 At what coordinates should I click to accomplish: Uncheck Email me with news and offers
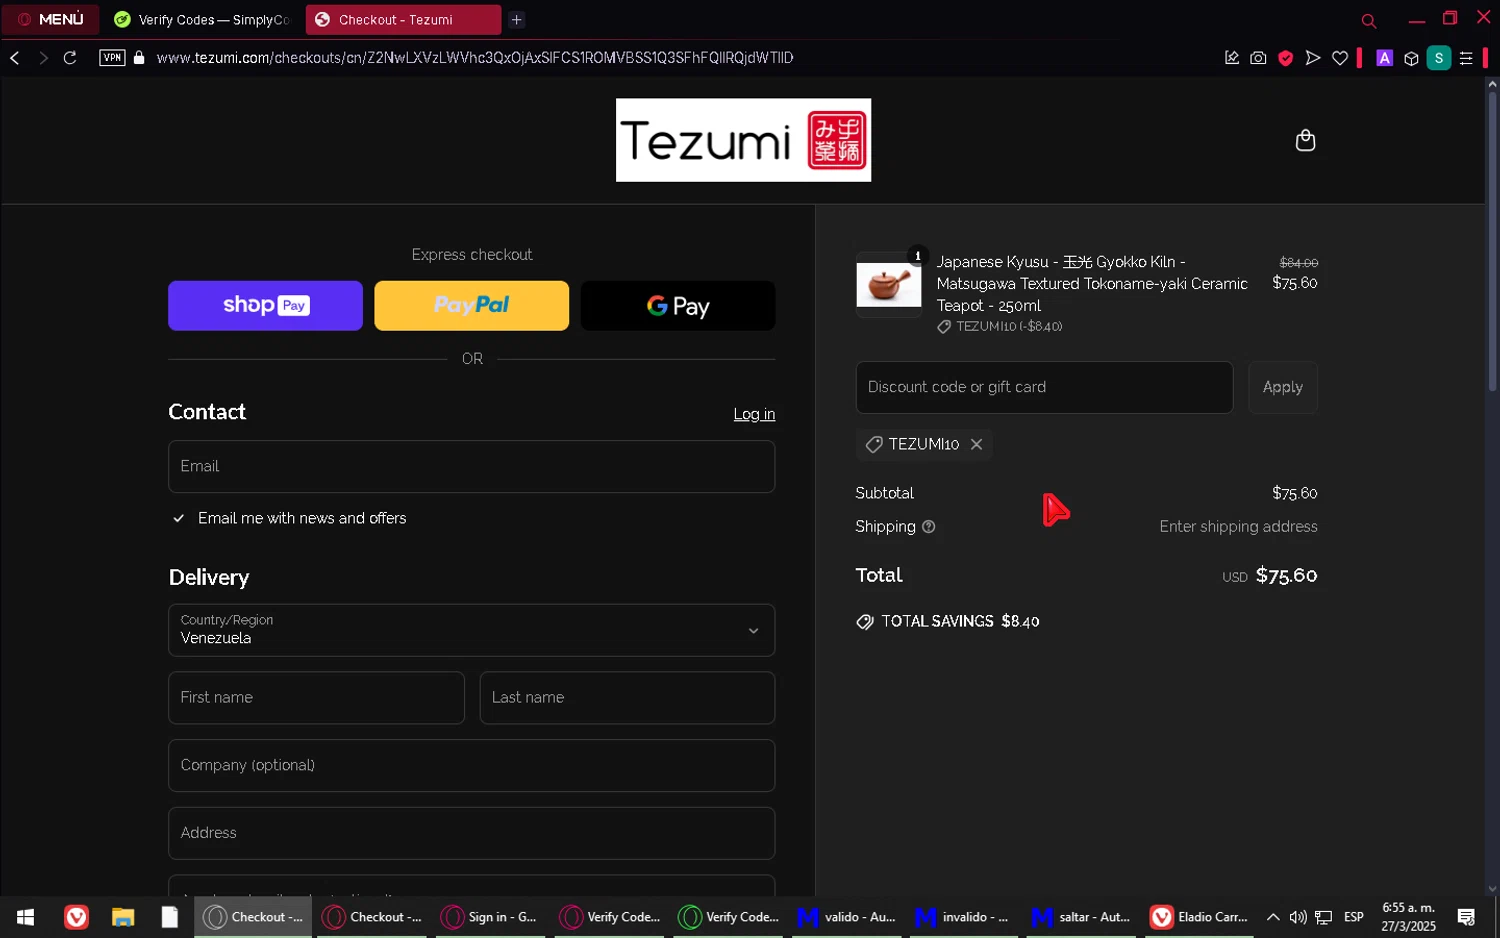coord(179,518)
